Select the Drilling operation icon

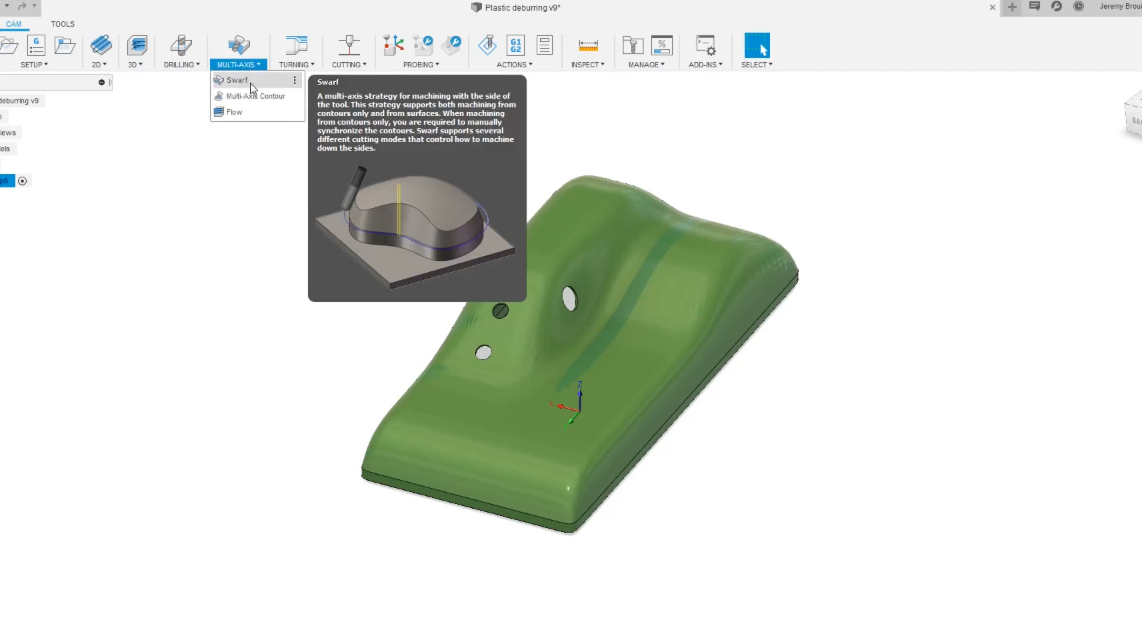click(181, 45)
